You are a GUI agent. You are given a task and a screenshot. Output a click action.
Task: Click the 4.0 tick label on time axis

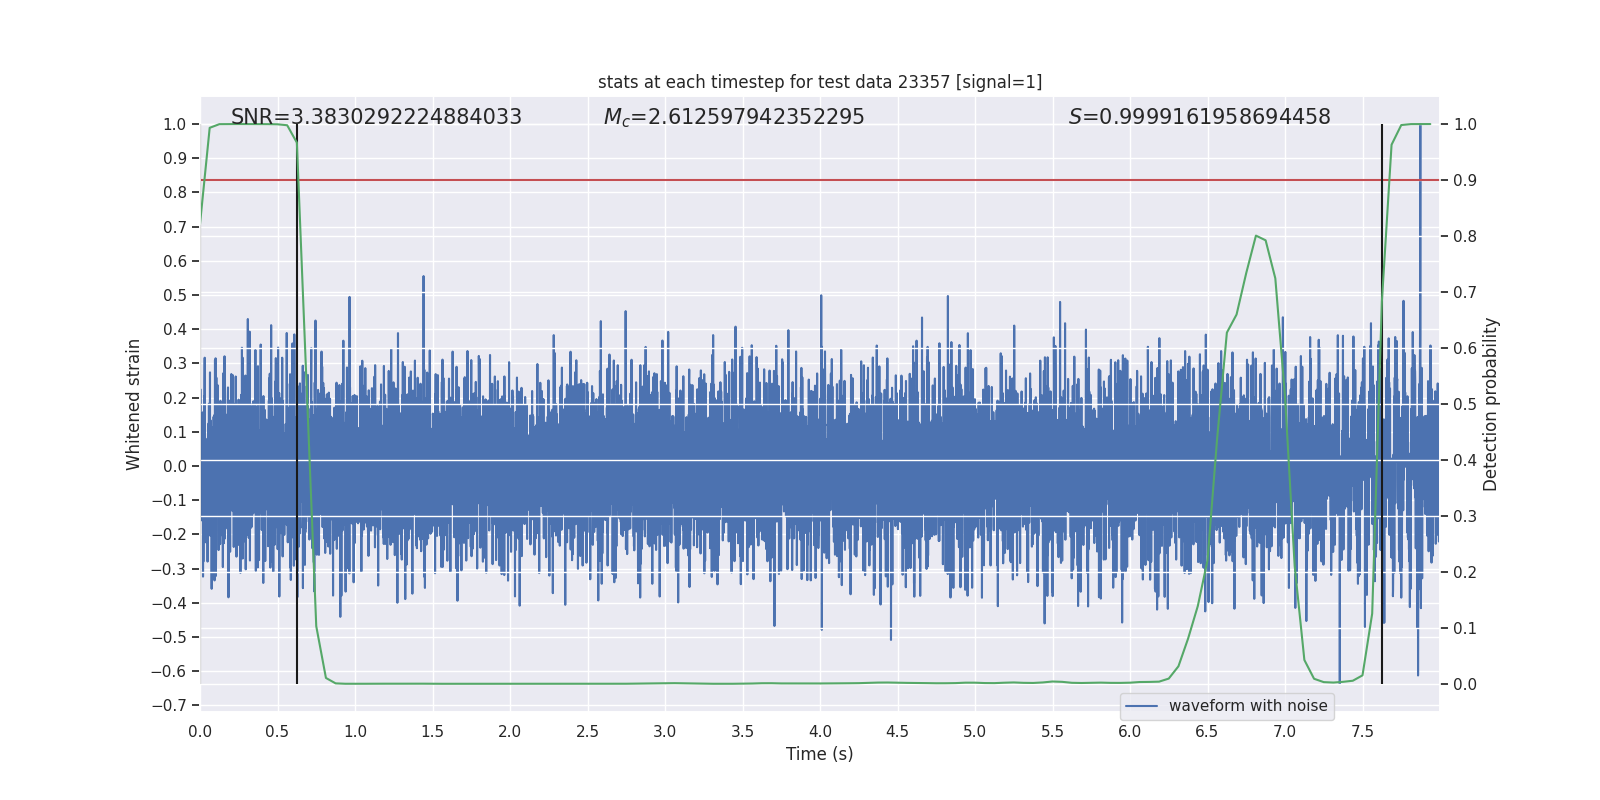pos(820,732)
